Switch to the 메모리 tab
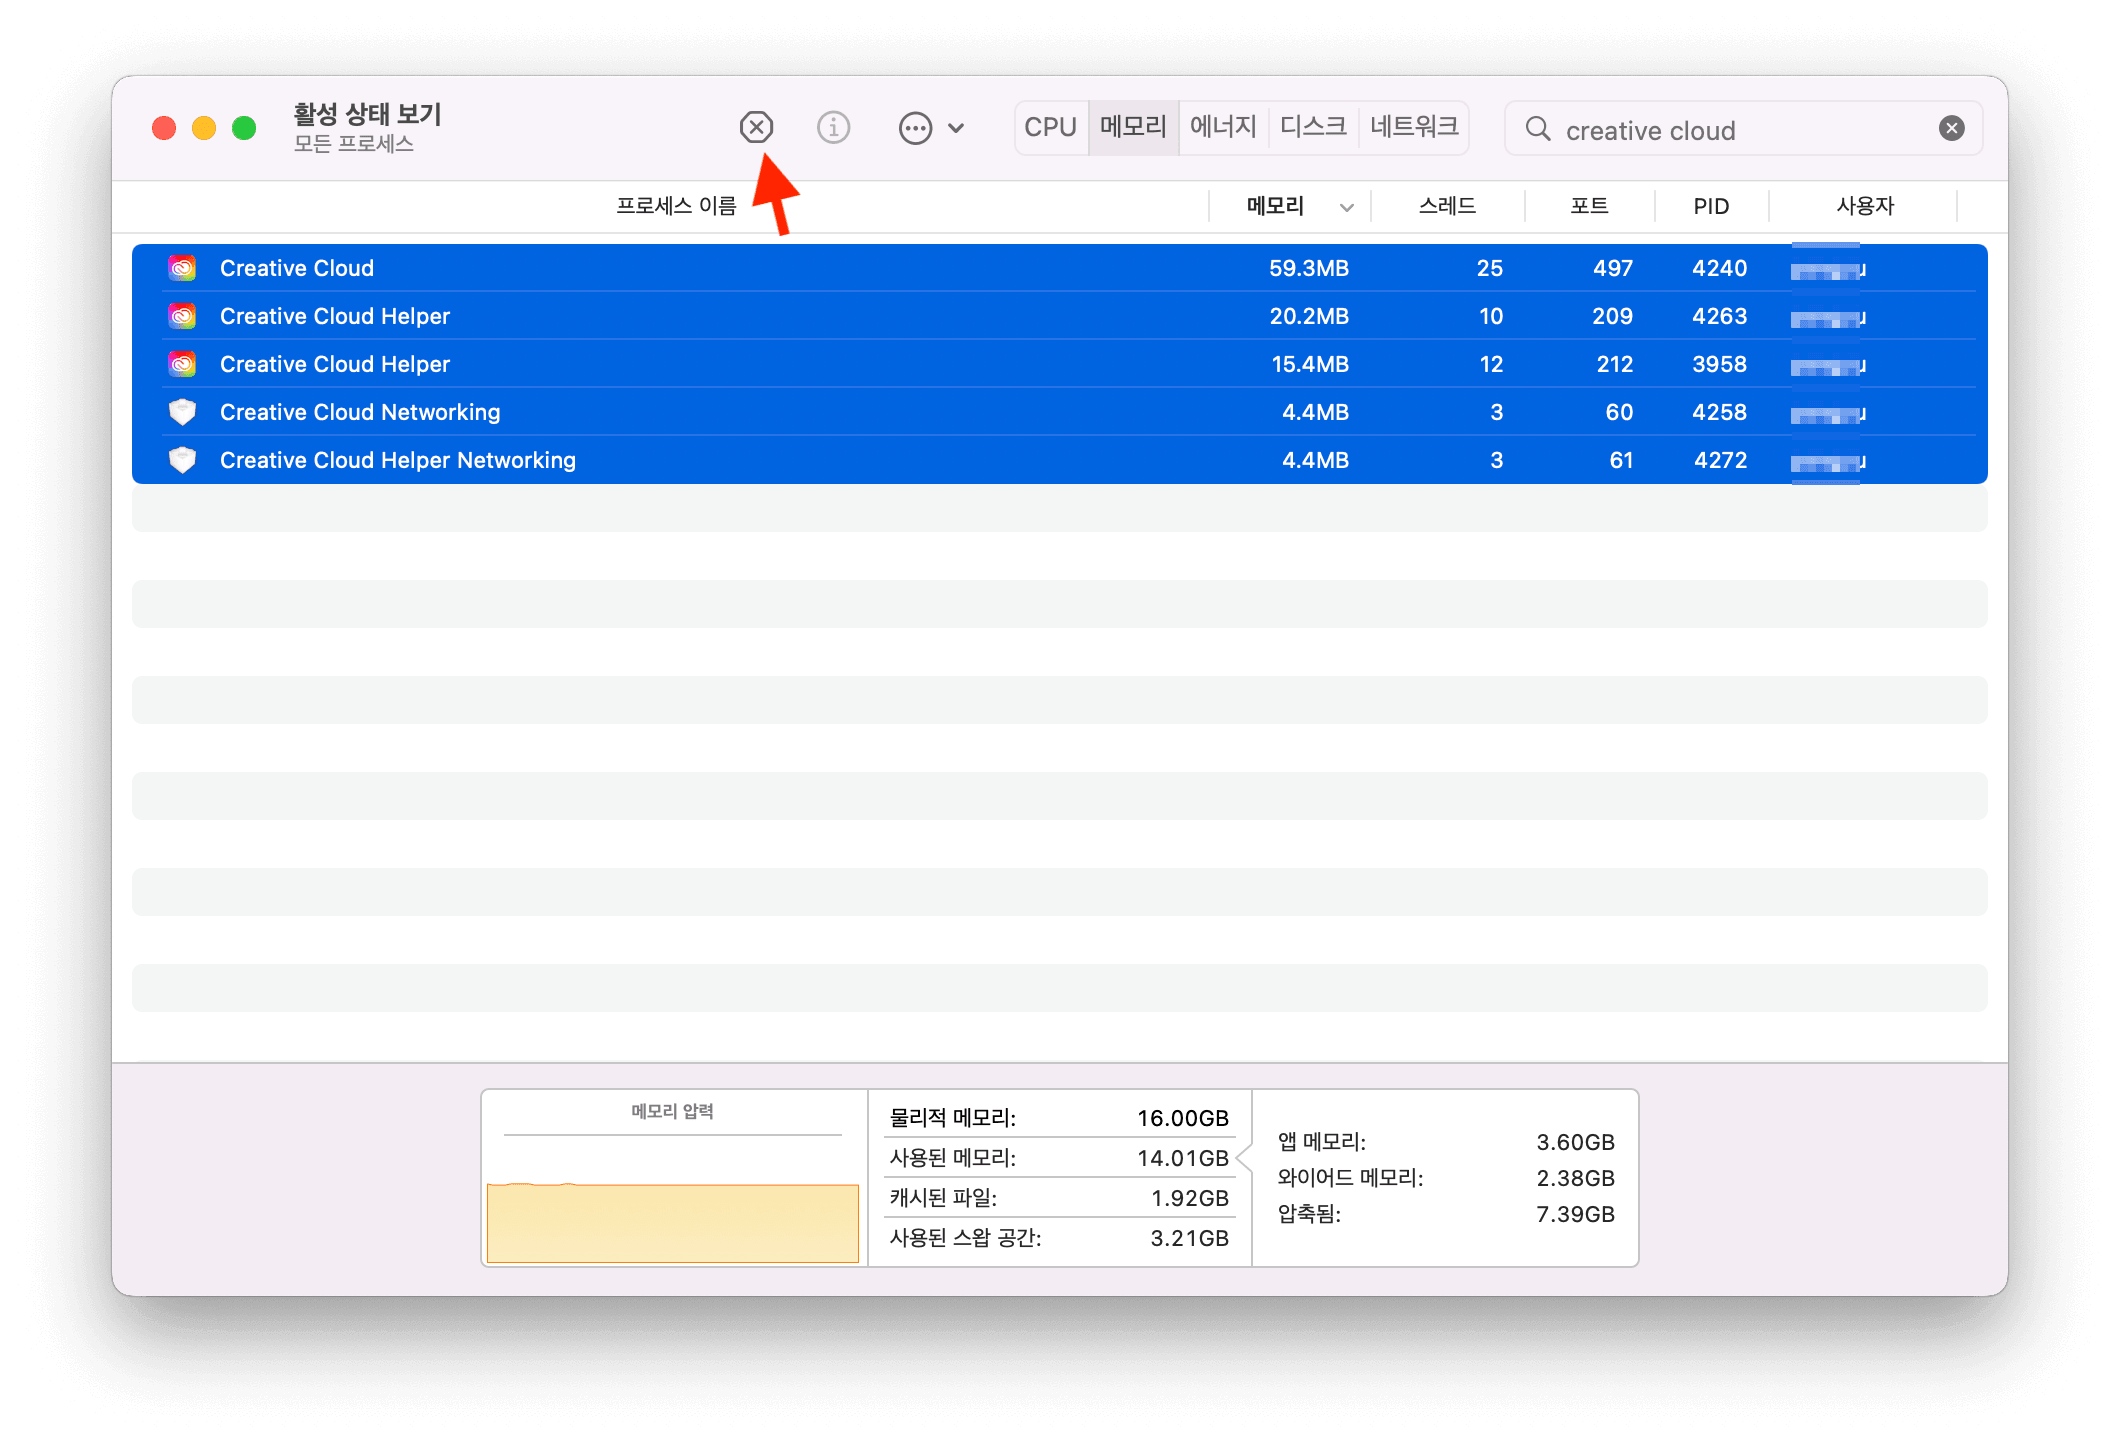 pyautogui.click(x=1133, y=127)
